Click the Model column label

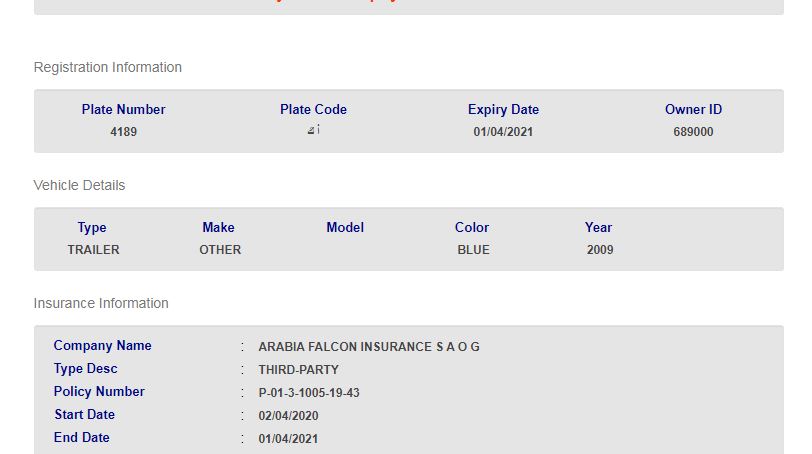345,228
